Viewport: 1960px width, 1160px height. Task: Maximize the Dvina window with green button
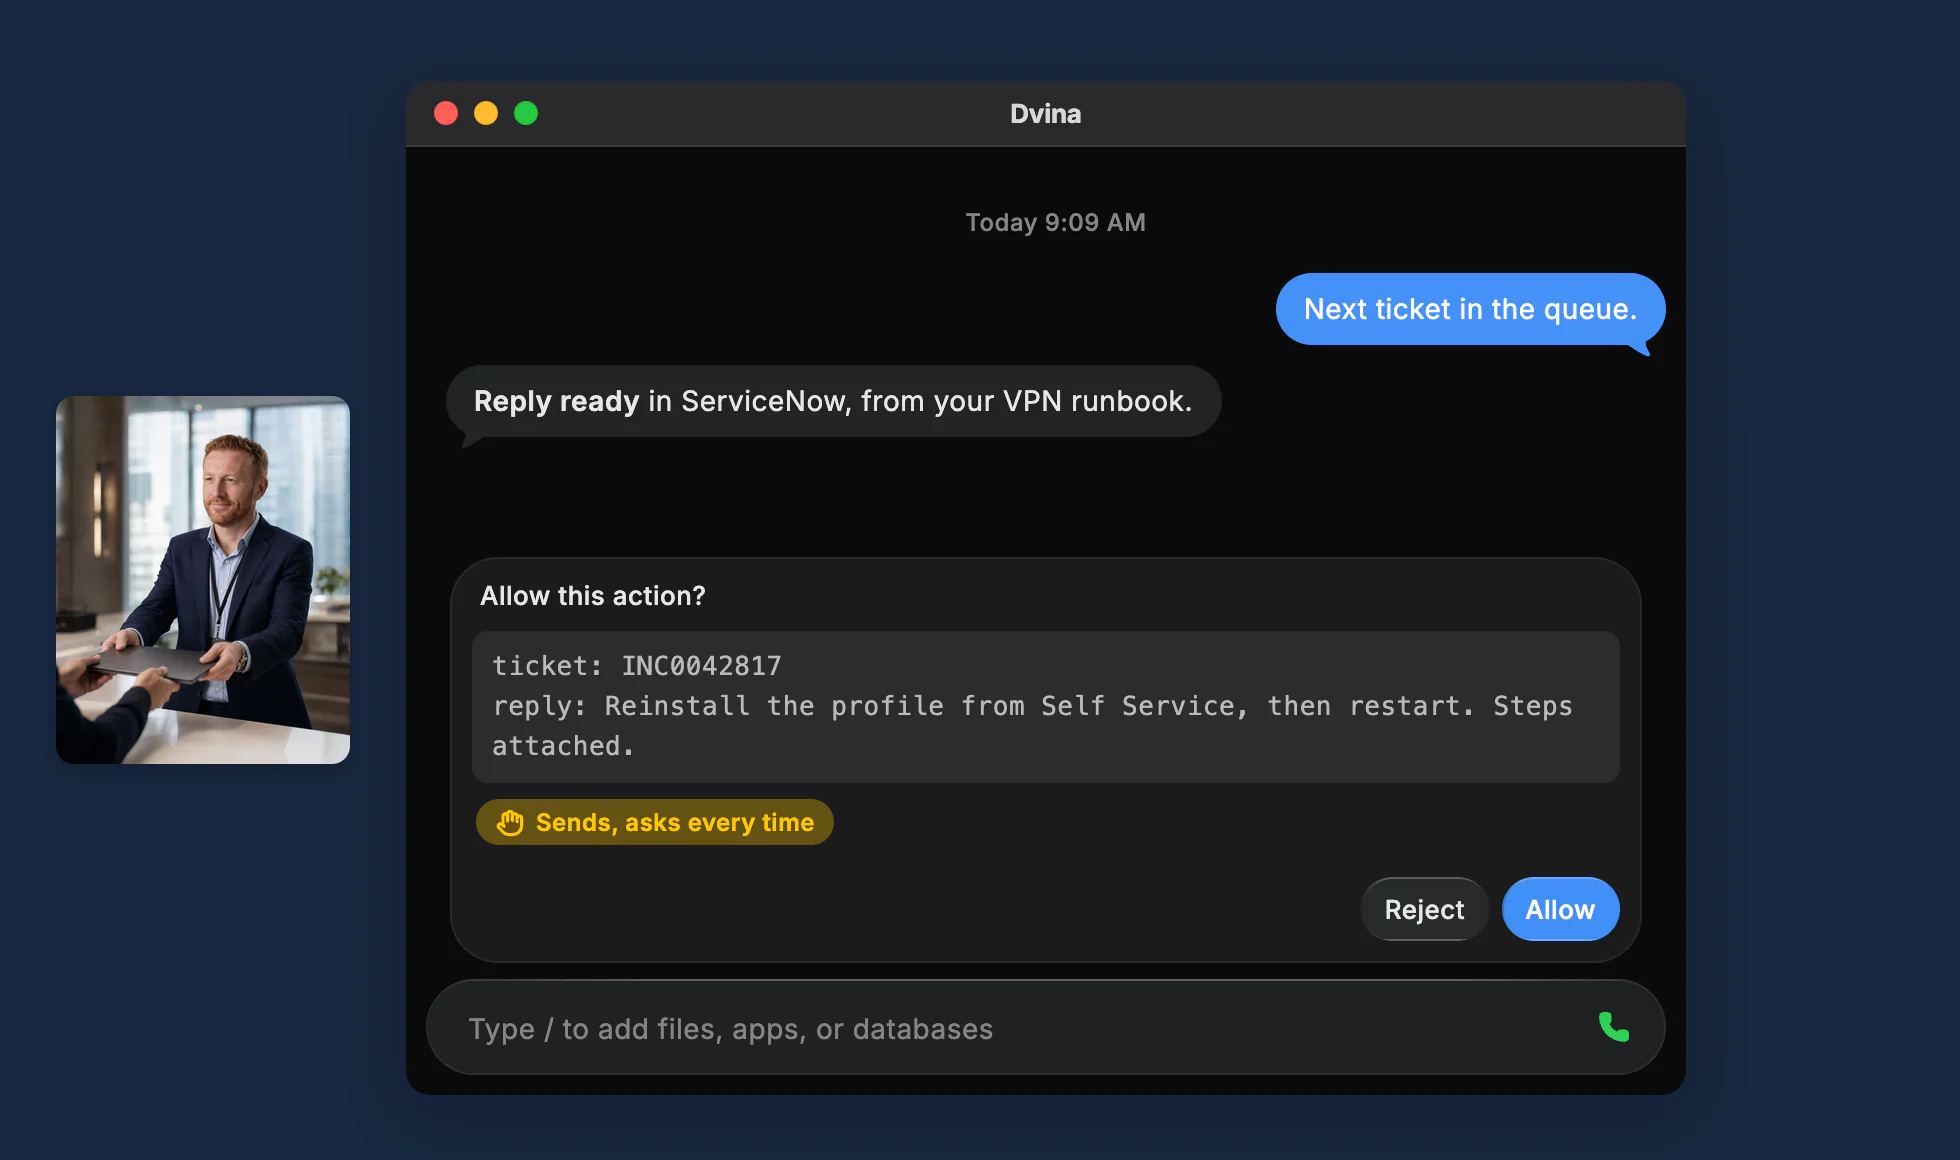[x=526, y=113]
